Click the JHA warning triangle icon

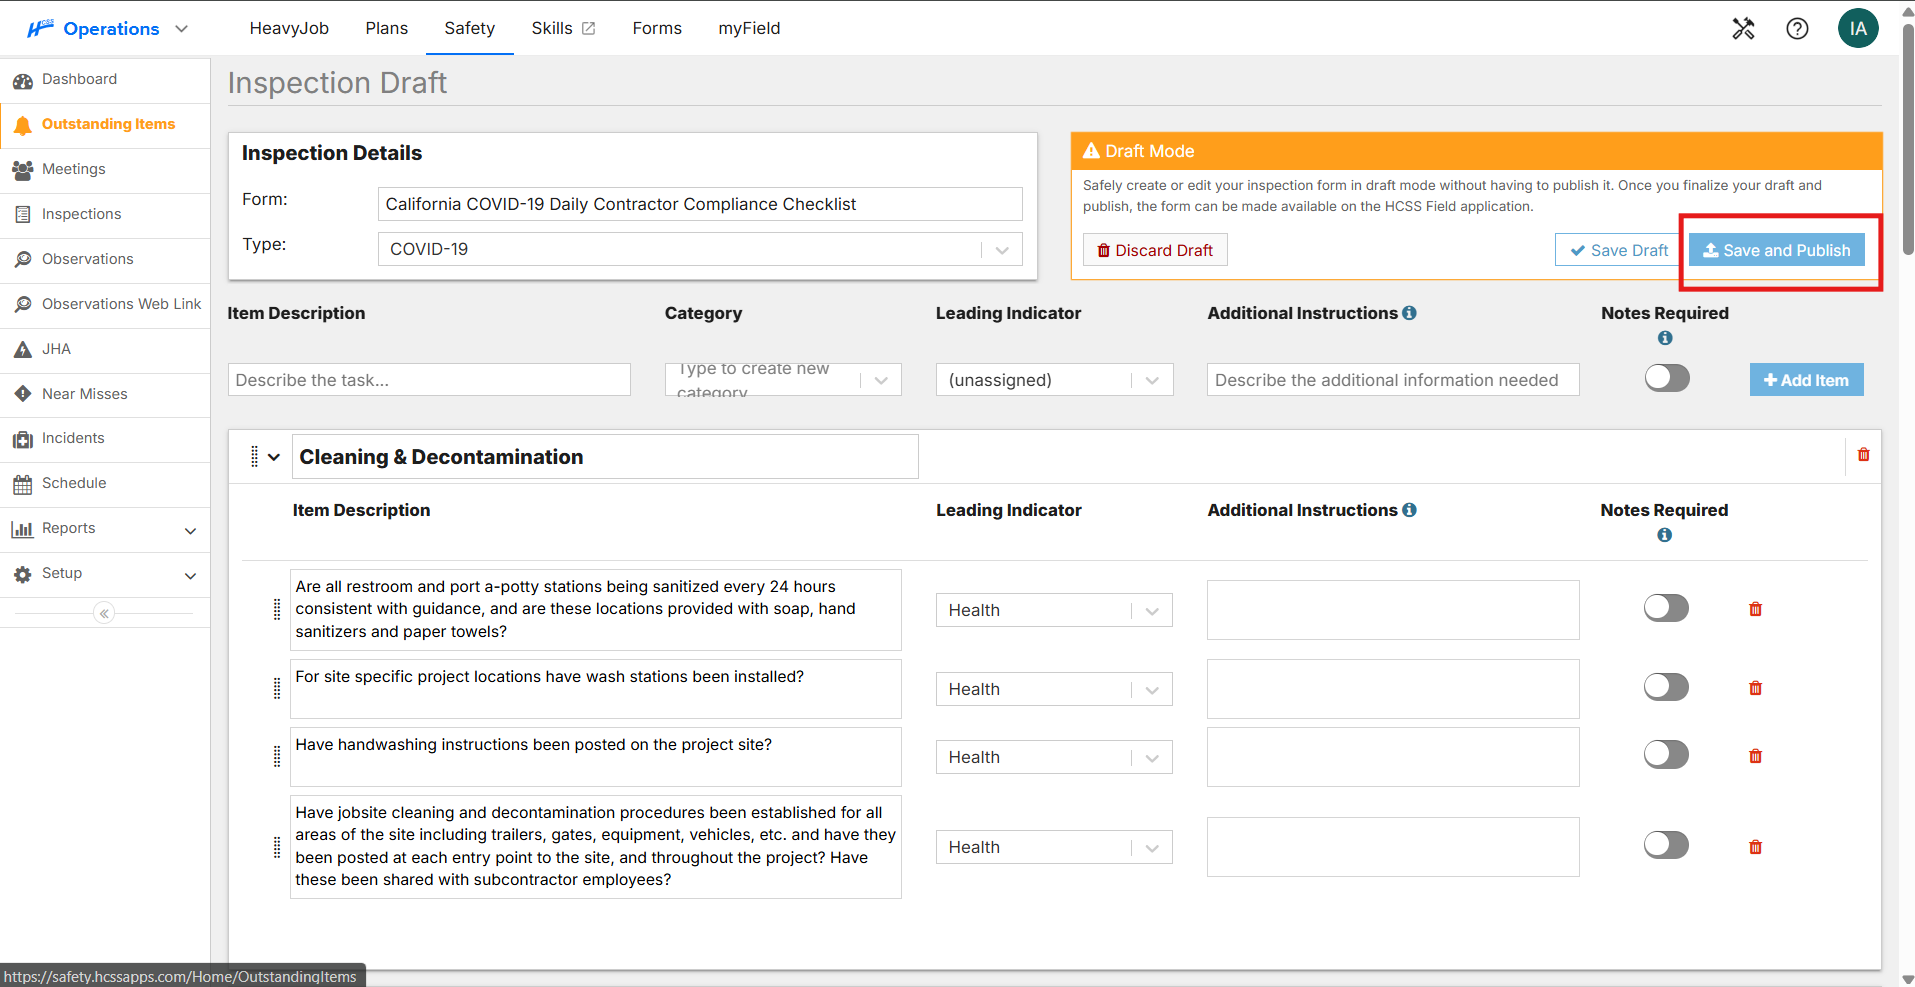22,349
